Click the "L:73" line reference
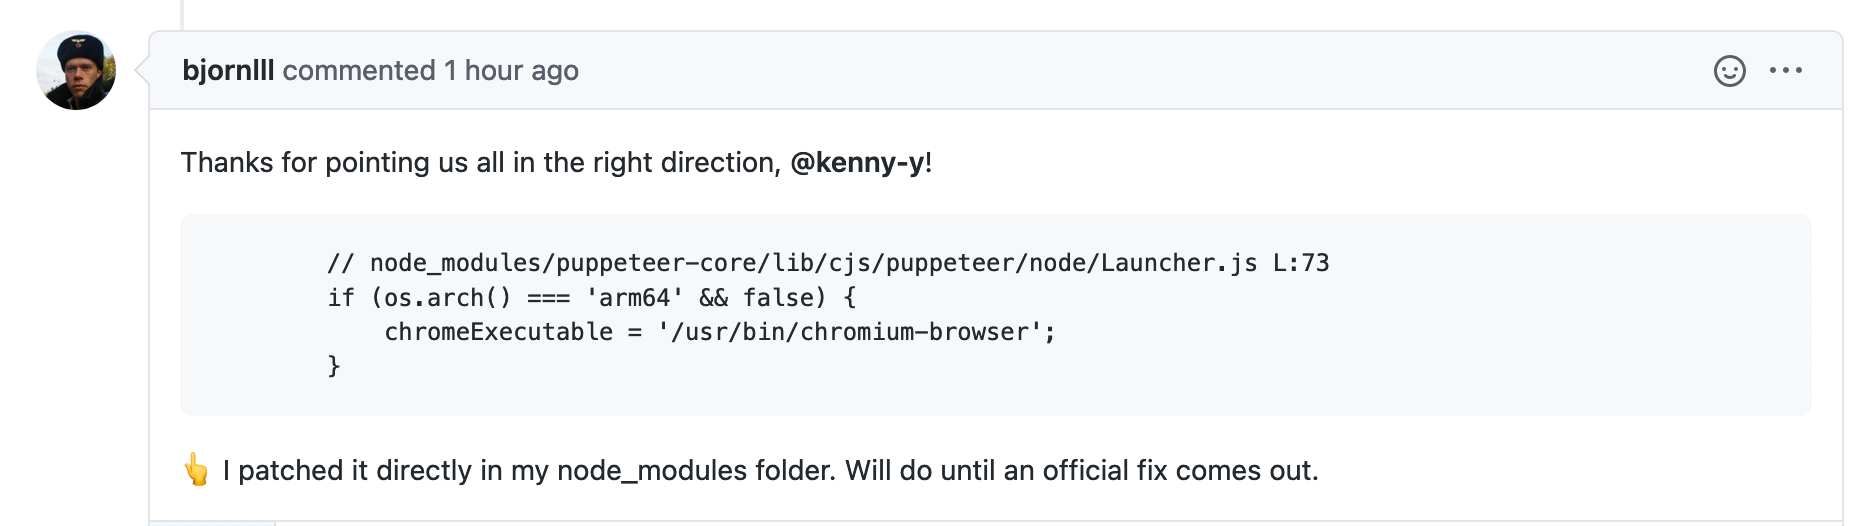Screen dimensions: 1864x526 tap(1300, 263)
